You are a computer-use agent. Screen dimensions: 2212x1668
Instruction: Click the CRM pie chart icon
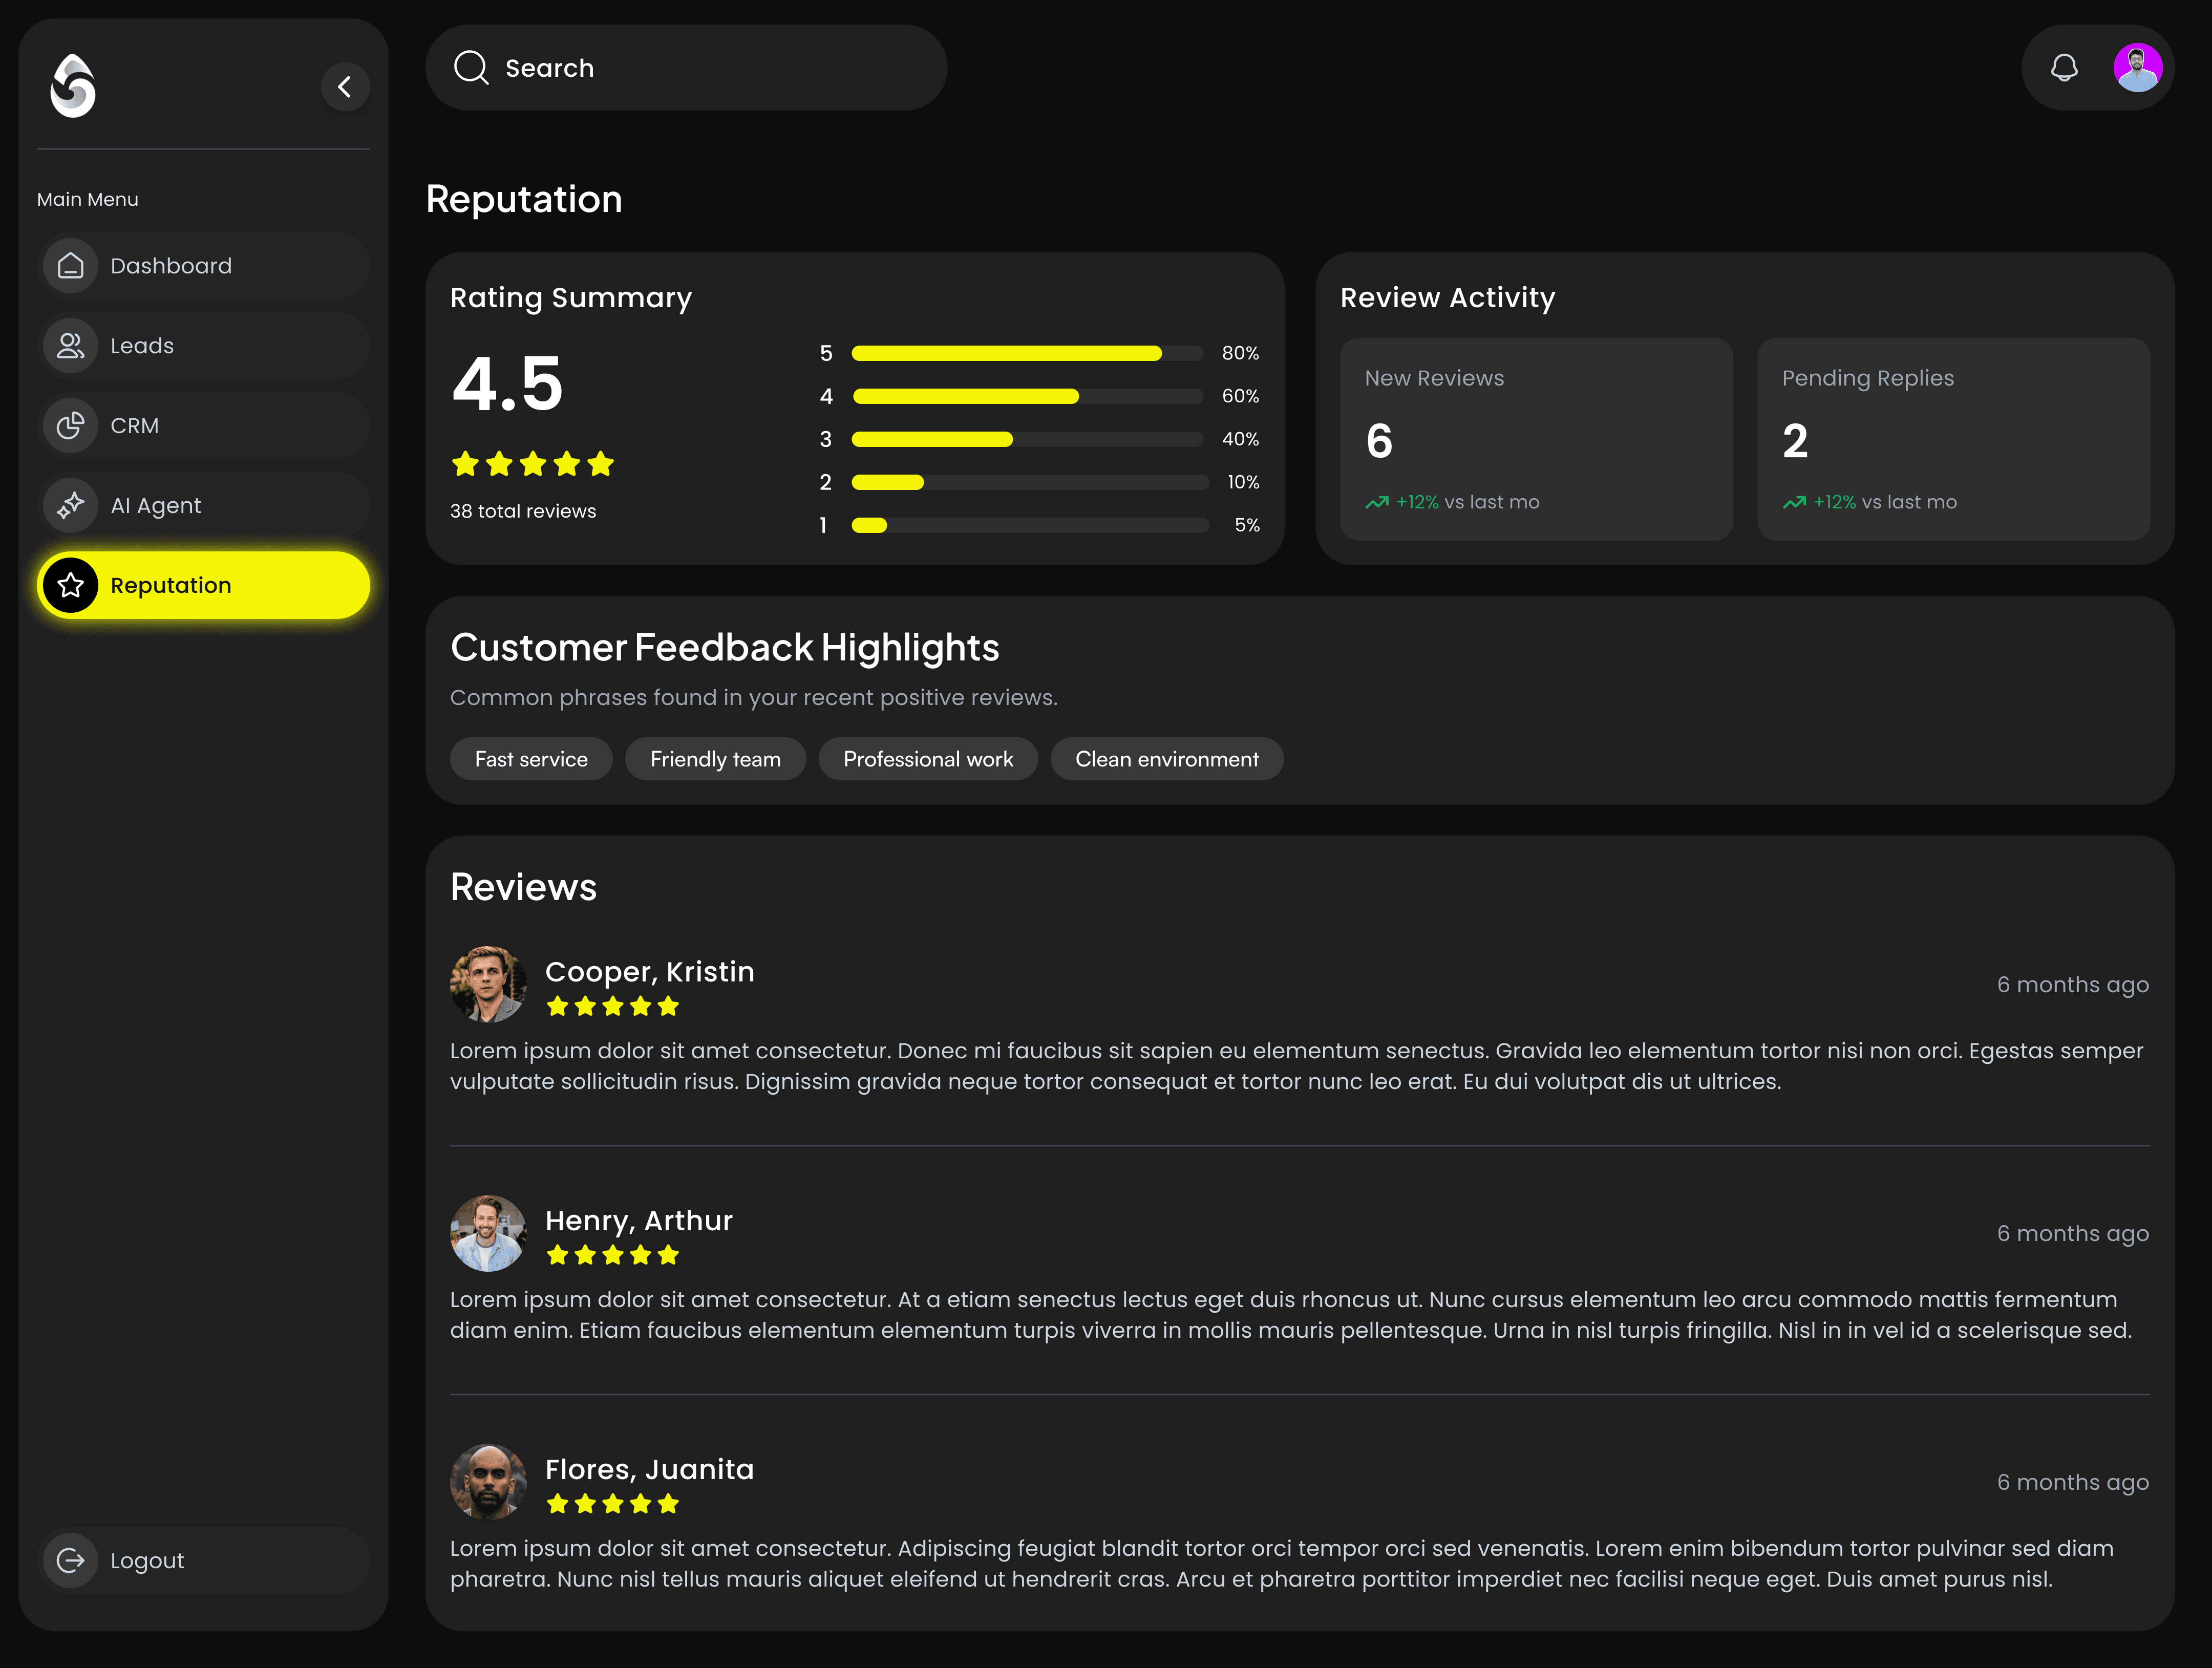pyautogui.click(x=70, y=425)
